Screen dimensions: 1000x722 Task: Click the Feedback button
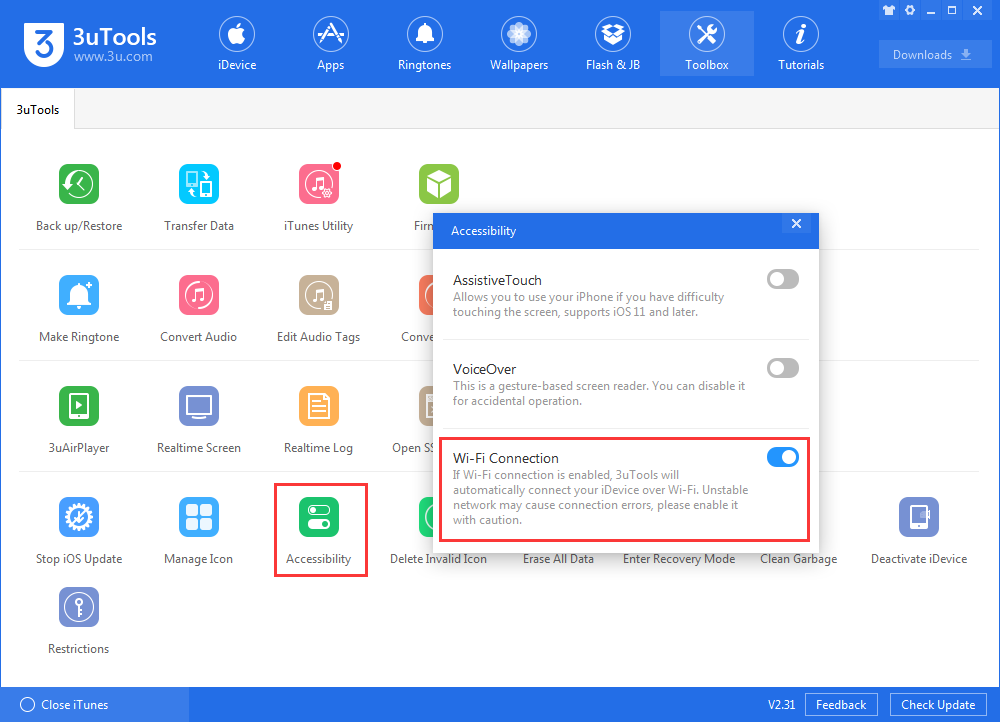click(x=841, y=705)
